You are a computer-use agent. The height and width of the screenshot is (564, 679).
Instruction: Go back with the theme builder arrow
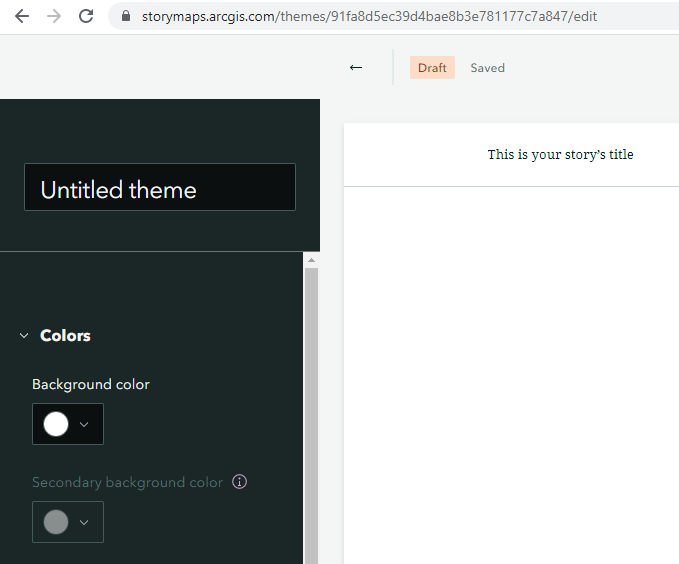pos(356,68)
